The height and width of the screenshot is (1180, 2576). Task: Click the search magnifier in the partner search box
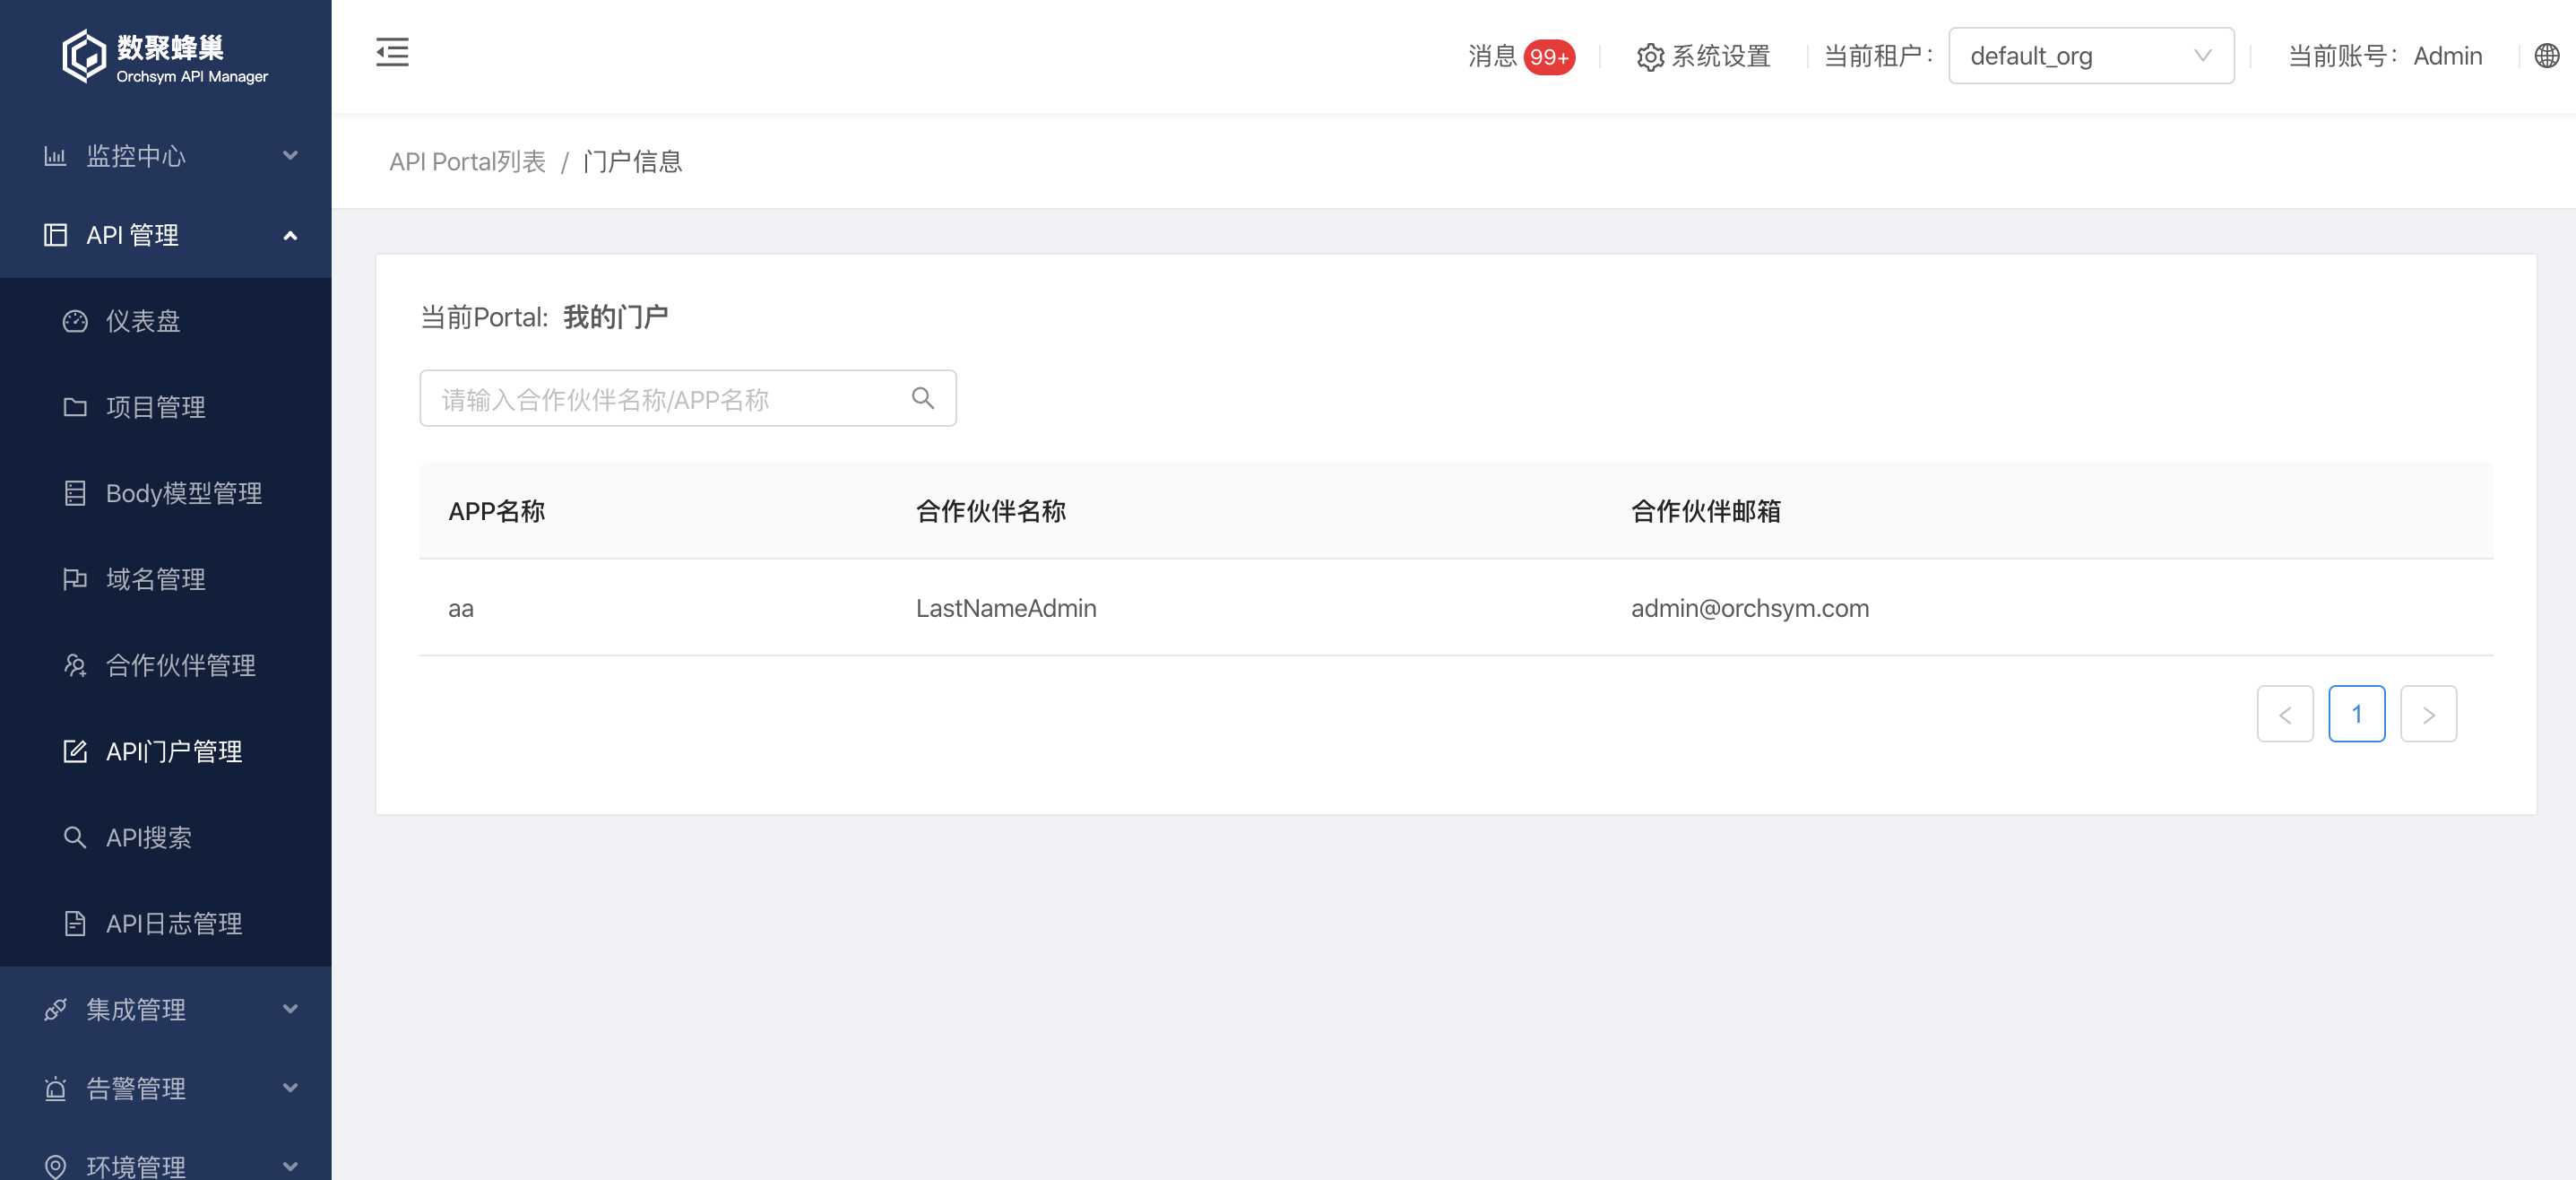922,398
